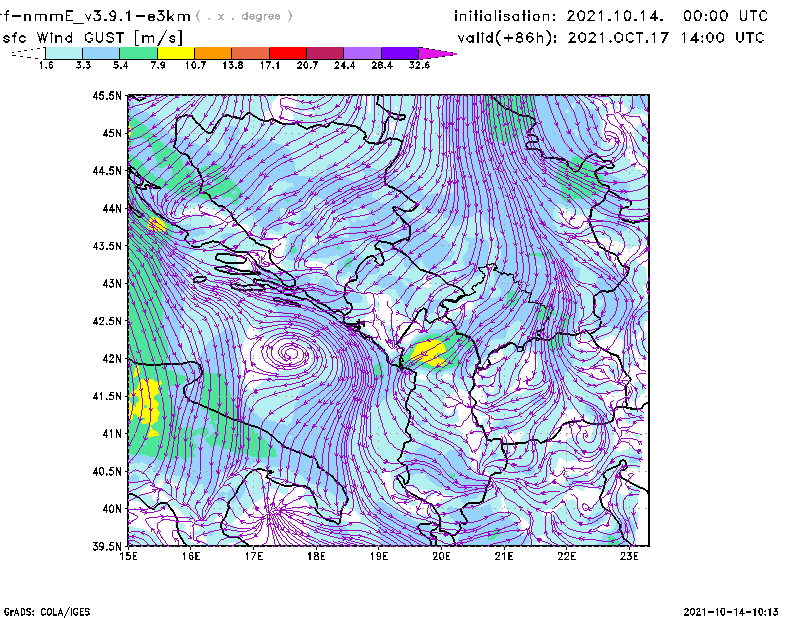Click the legend value 10.7
The image size is (800, 618).
[195, 65]
